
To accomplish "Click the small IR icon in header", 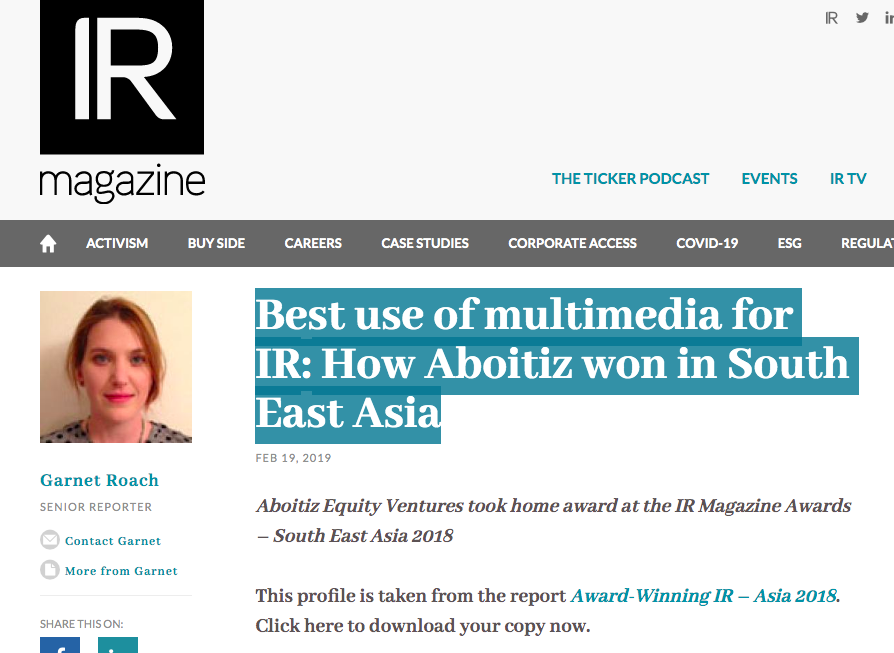I will tap(831, 18).
